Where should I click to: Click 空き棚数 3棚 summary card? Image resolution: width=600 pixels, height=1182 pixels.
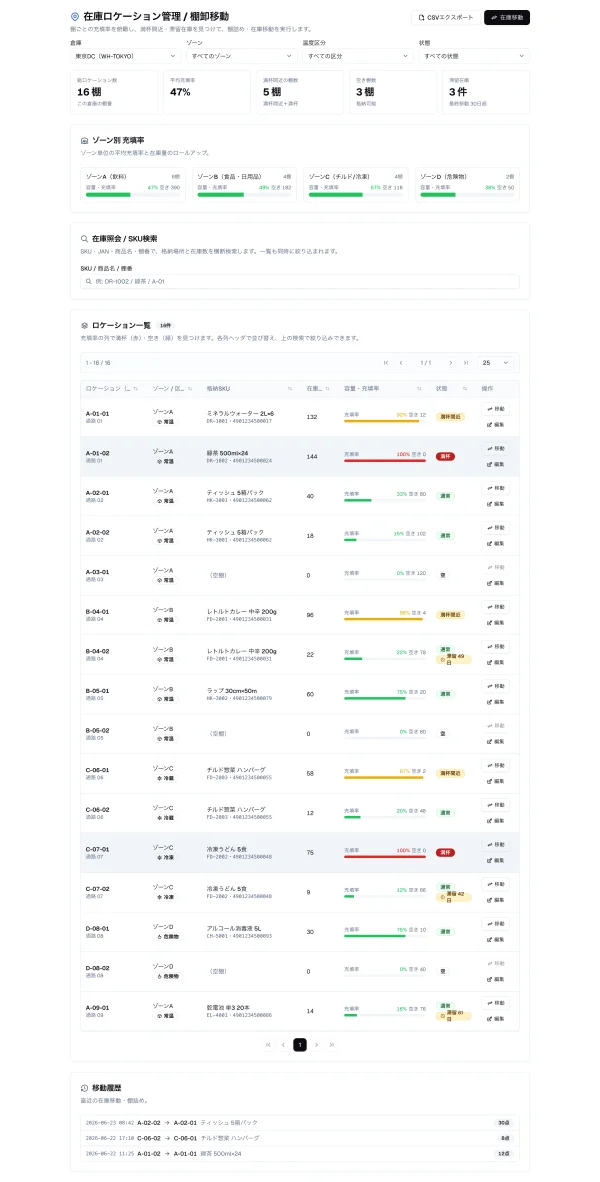[x=393, y=92]
